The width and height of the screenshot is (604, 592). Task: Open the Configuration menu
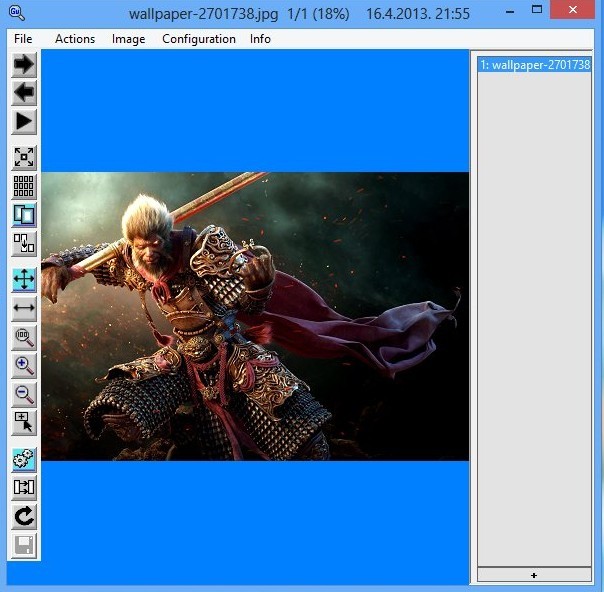[x=199, y=39]
